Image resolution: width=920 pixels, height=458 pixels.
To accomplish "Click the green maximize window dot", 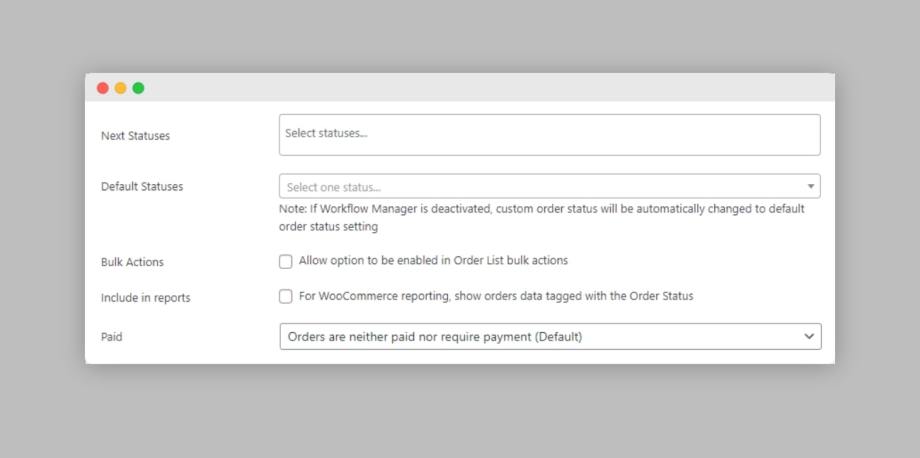I will coord(138,88).
